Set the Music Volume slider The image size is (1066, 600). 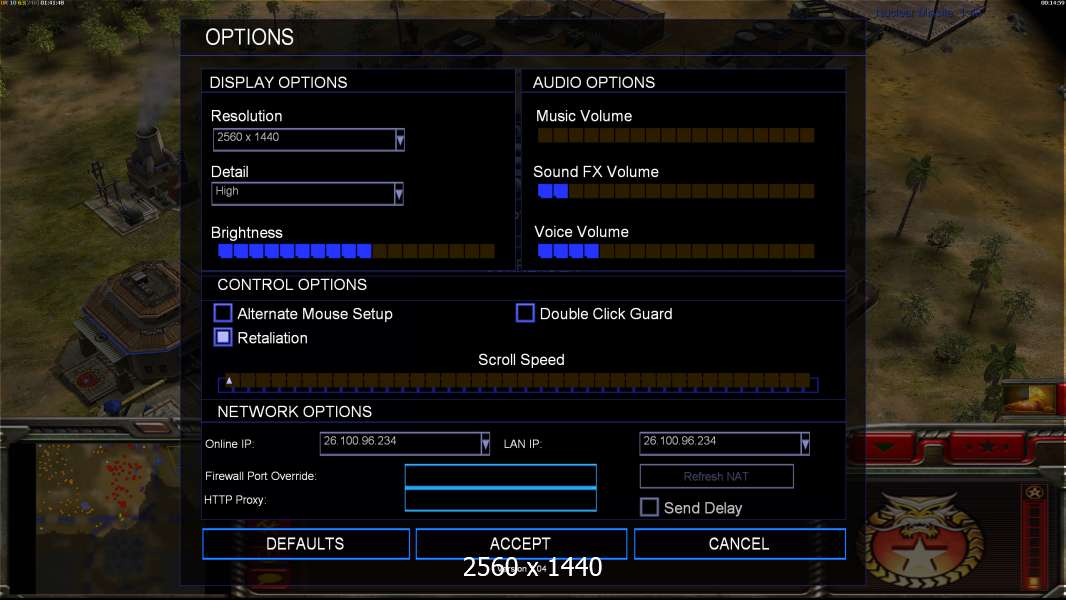676,135
